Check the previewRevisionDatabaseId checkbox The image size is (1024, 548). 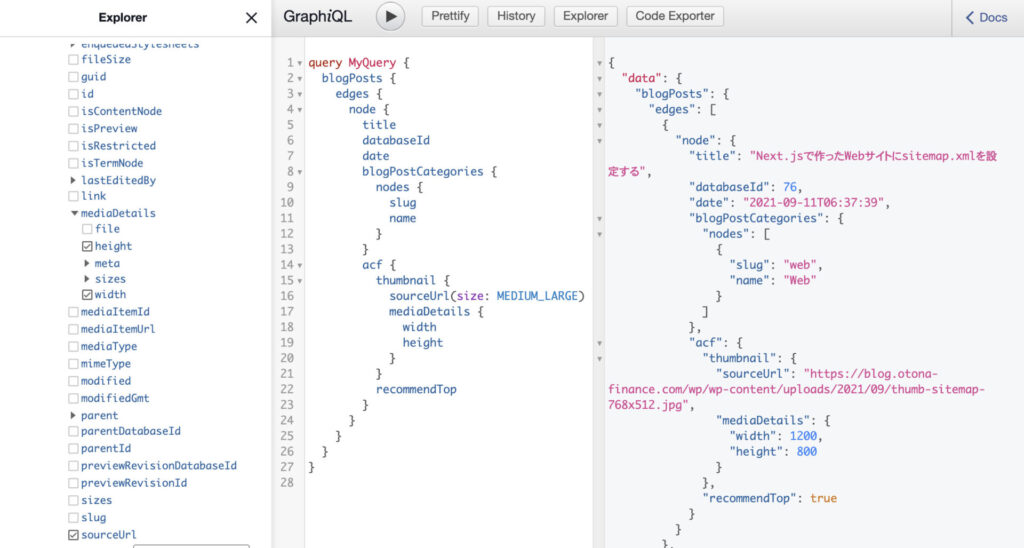click(x=73, y=466)
